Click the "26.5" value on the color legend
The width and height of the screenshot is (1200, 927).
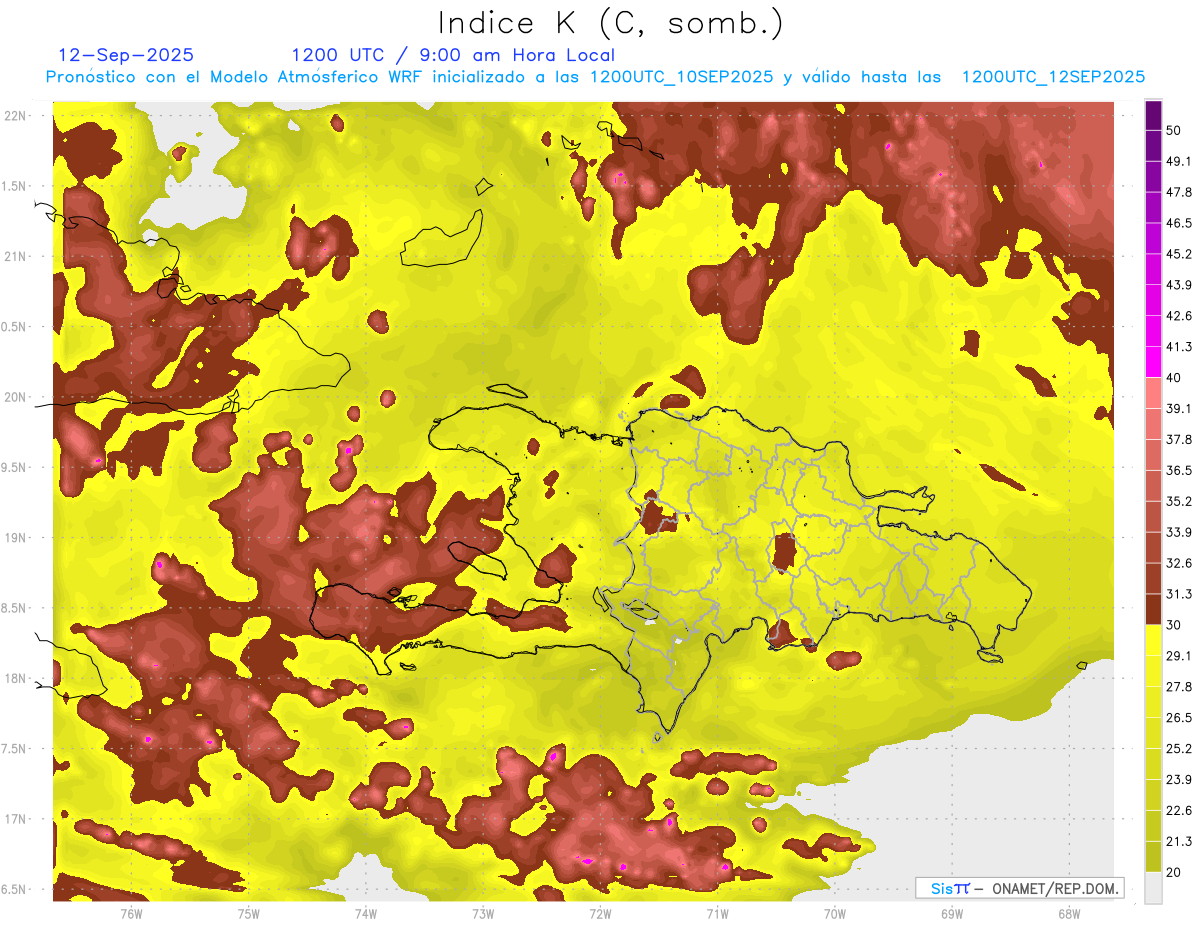[1179, 718]
